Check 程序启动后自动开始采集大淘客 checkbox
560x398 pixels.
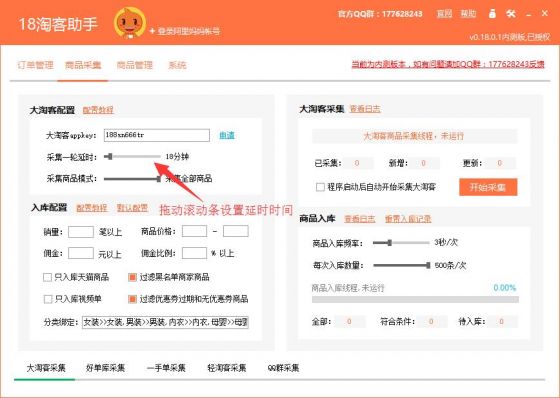320,187
